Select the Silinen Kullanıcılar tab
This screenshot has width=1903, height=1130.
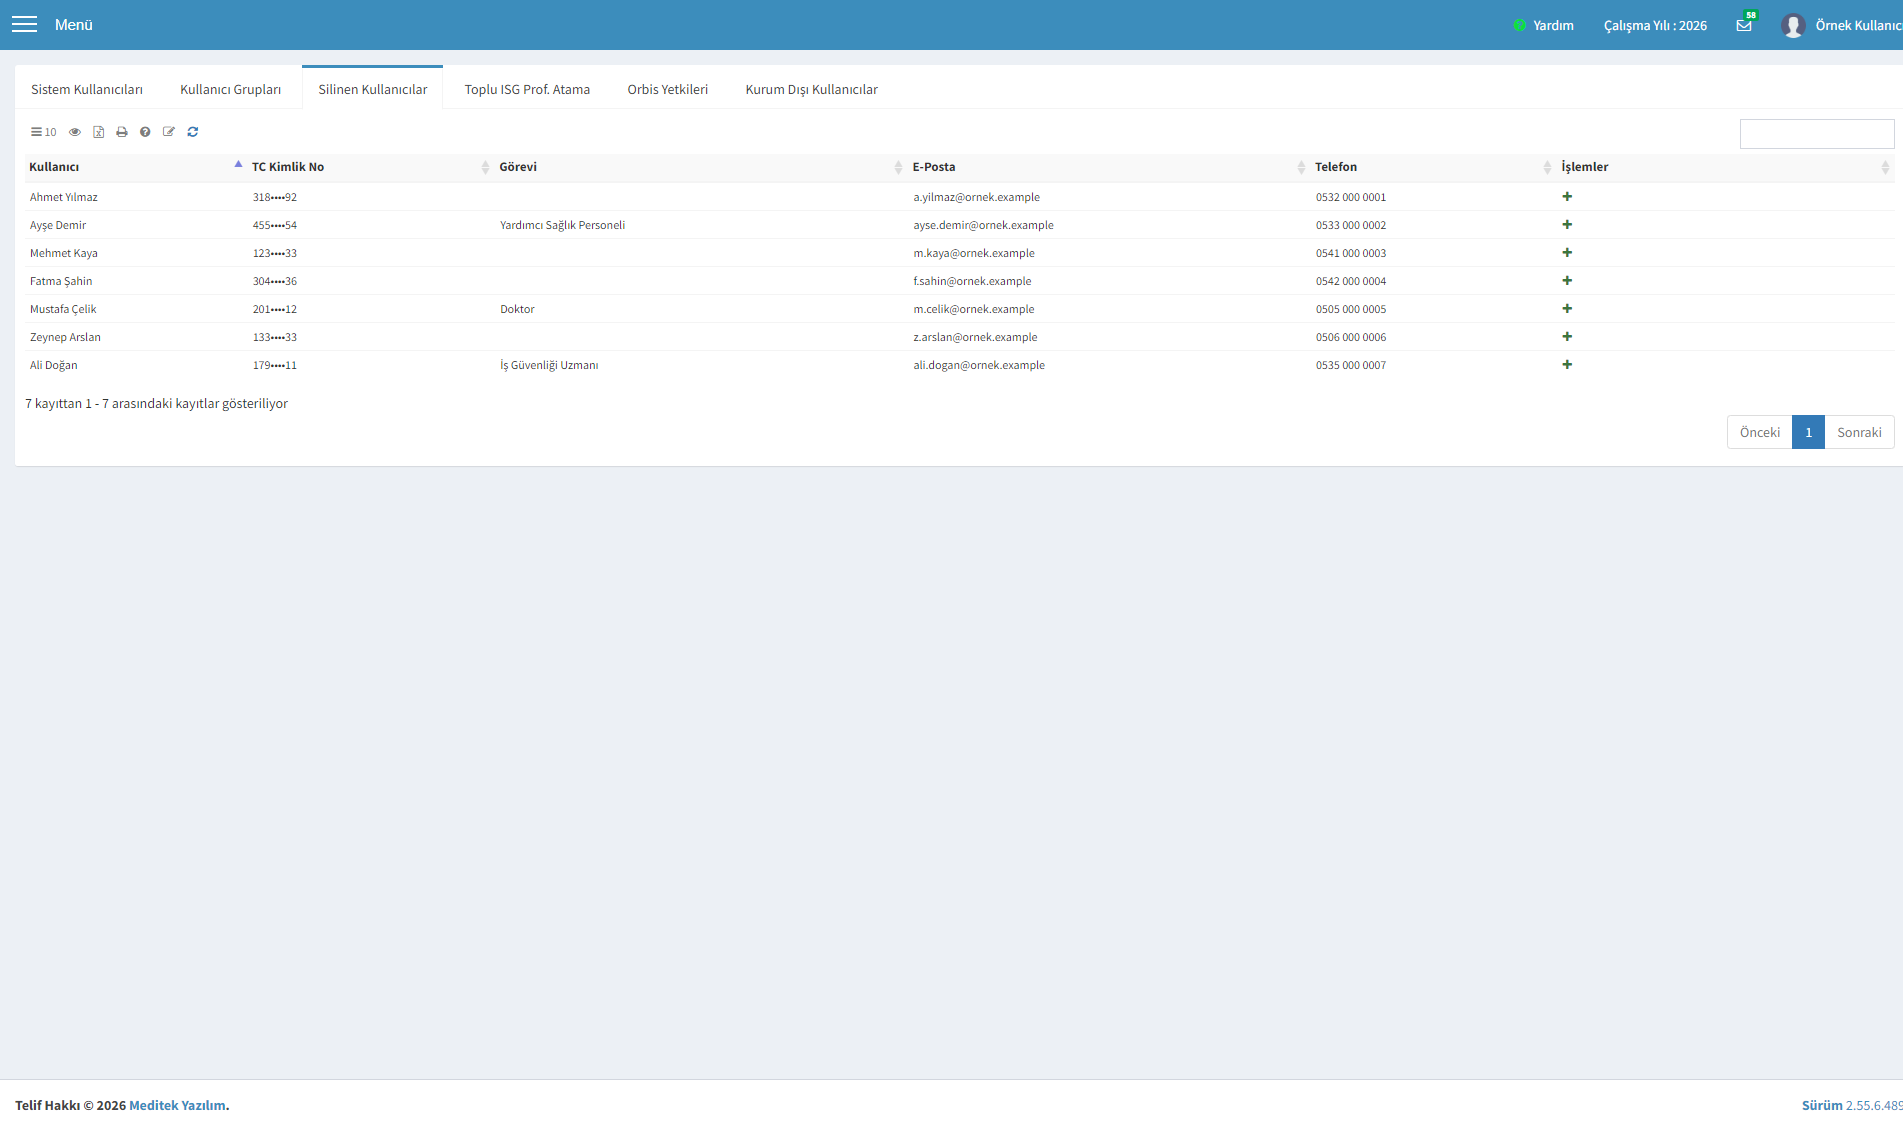[373, 89]
